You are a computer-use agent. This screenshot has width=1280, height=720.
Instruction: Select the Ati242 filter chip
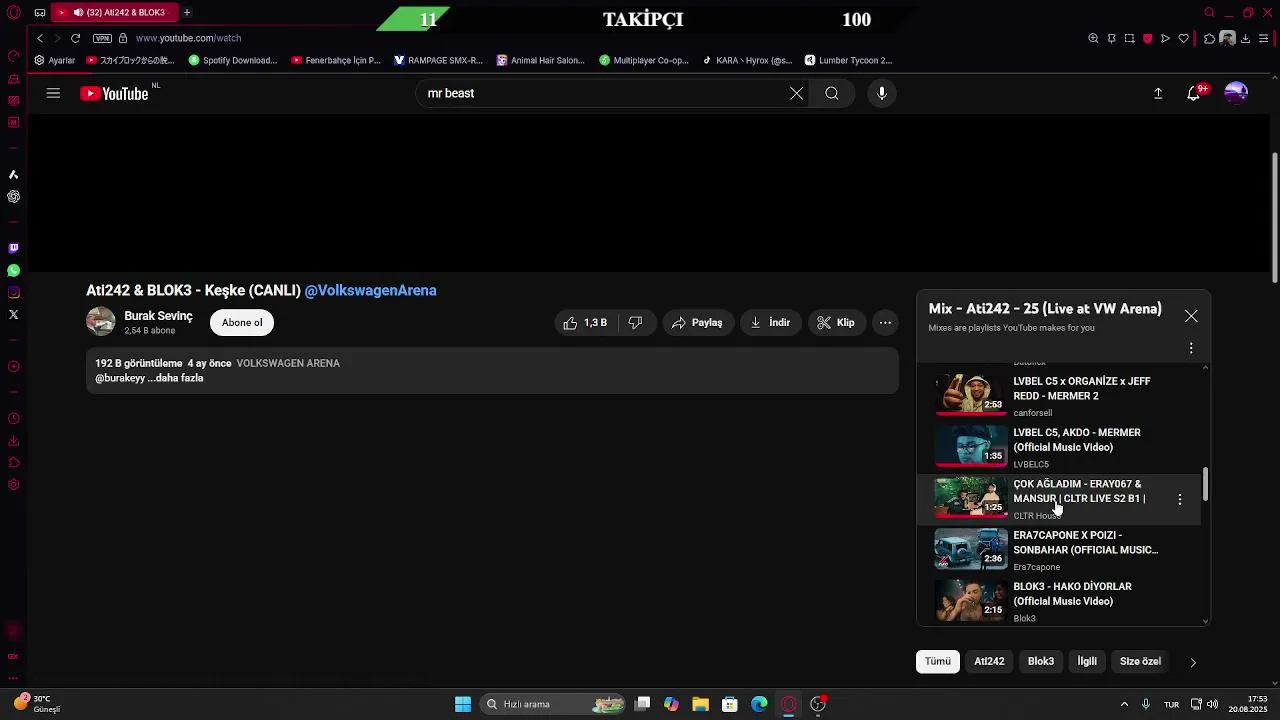click(989, 661)
